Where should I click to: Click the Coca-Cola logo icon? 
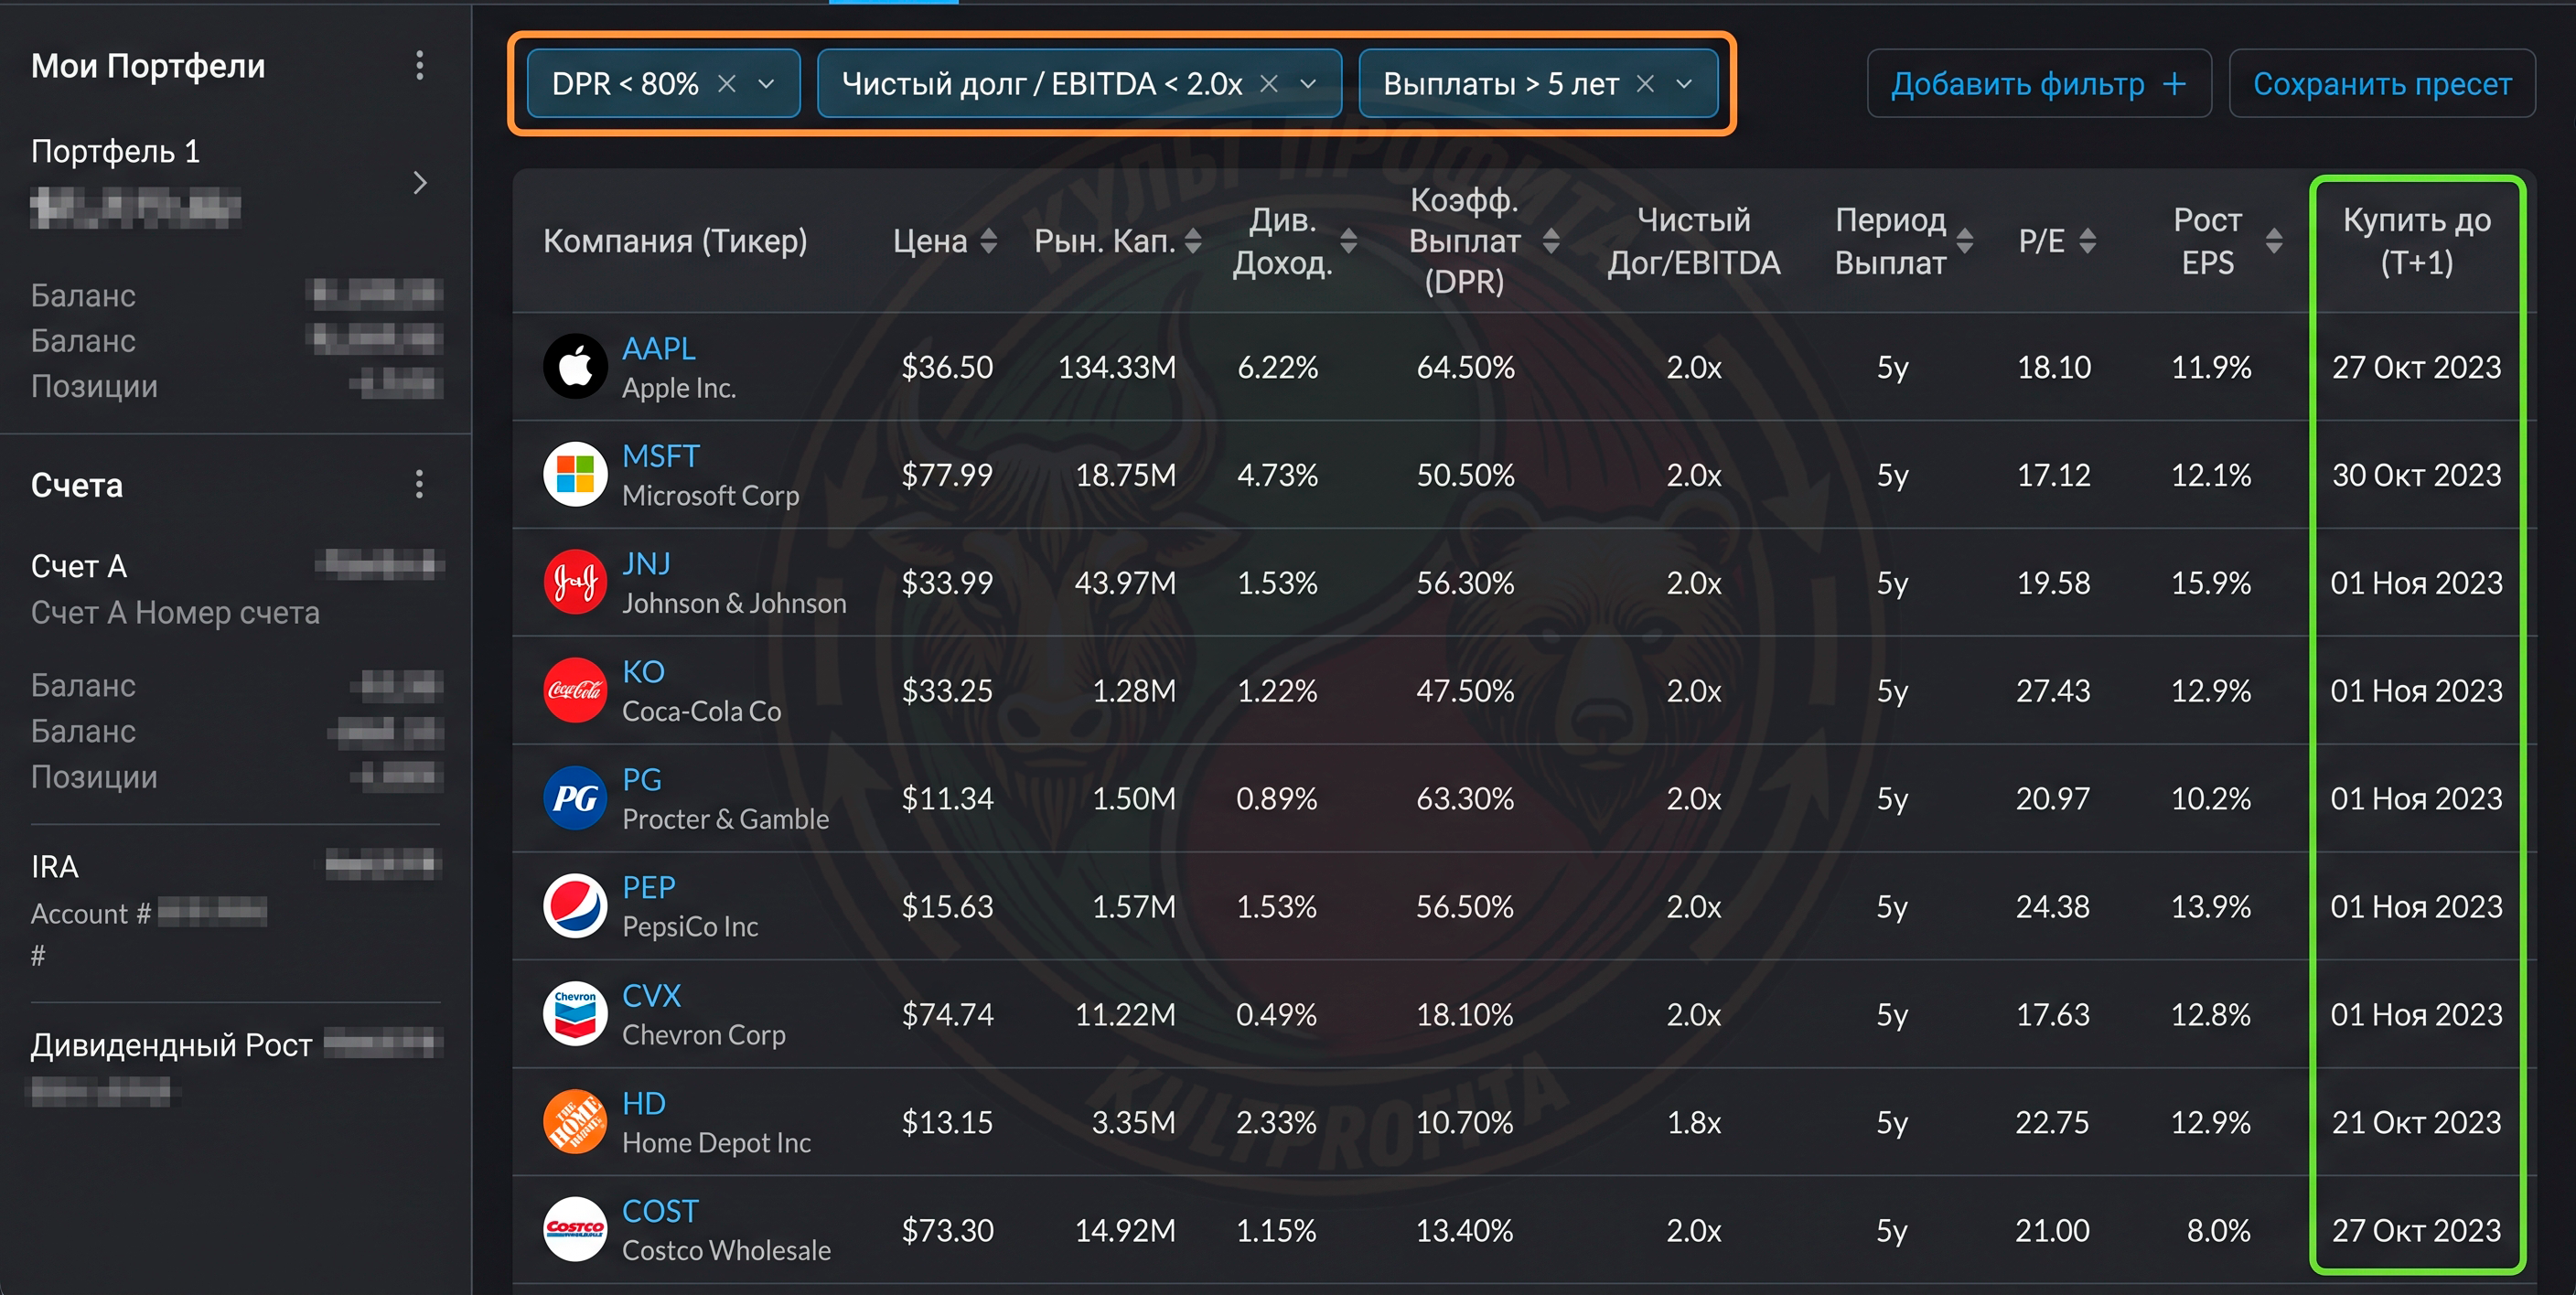[x=575, y=690]
